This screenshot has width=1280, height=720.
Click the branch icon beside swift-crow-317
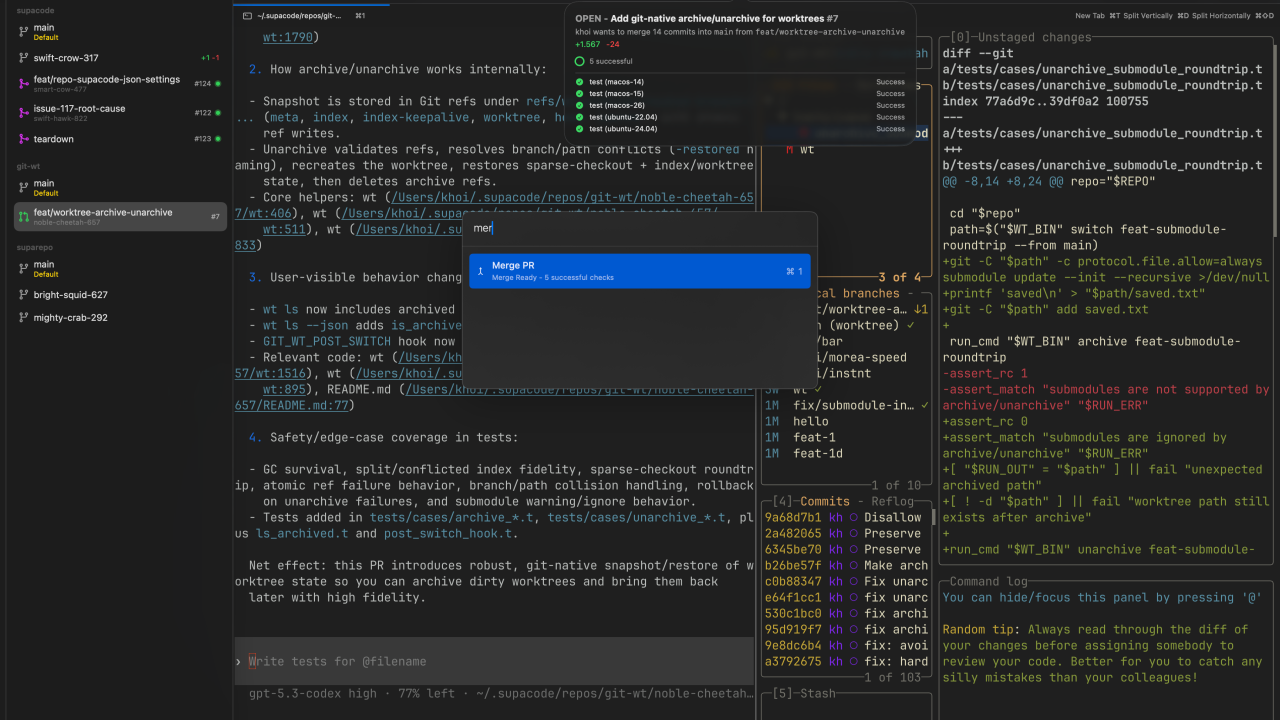[23, 58]
